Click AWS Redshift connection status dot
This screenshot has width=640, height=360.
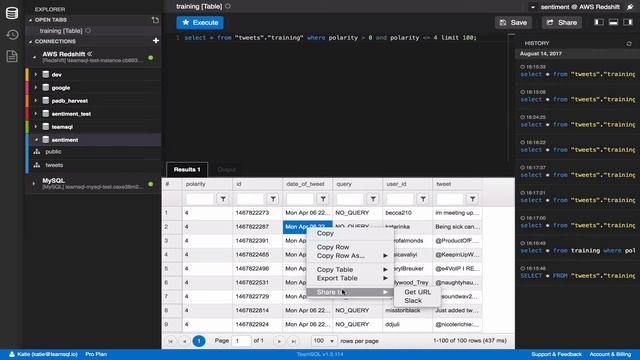pos(151,58)
